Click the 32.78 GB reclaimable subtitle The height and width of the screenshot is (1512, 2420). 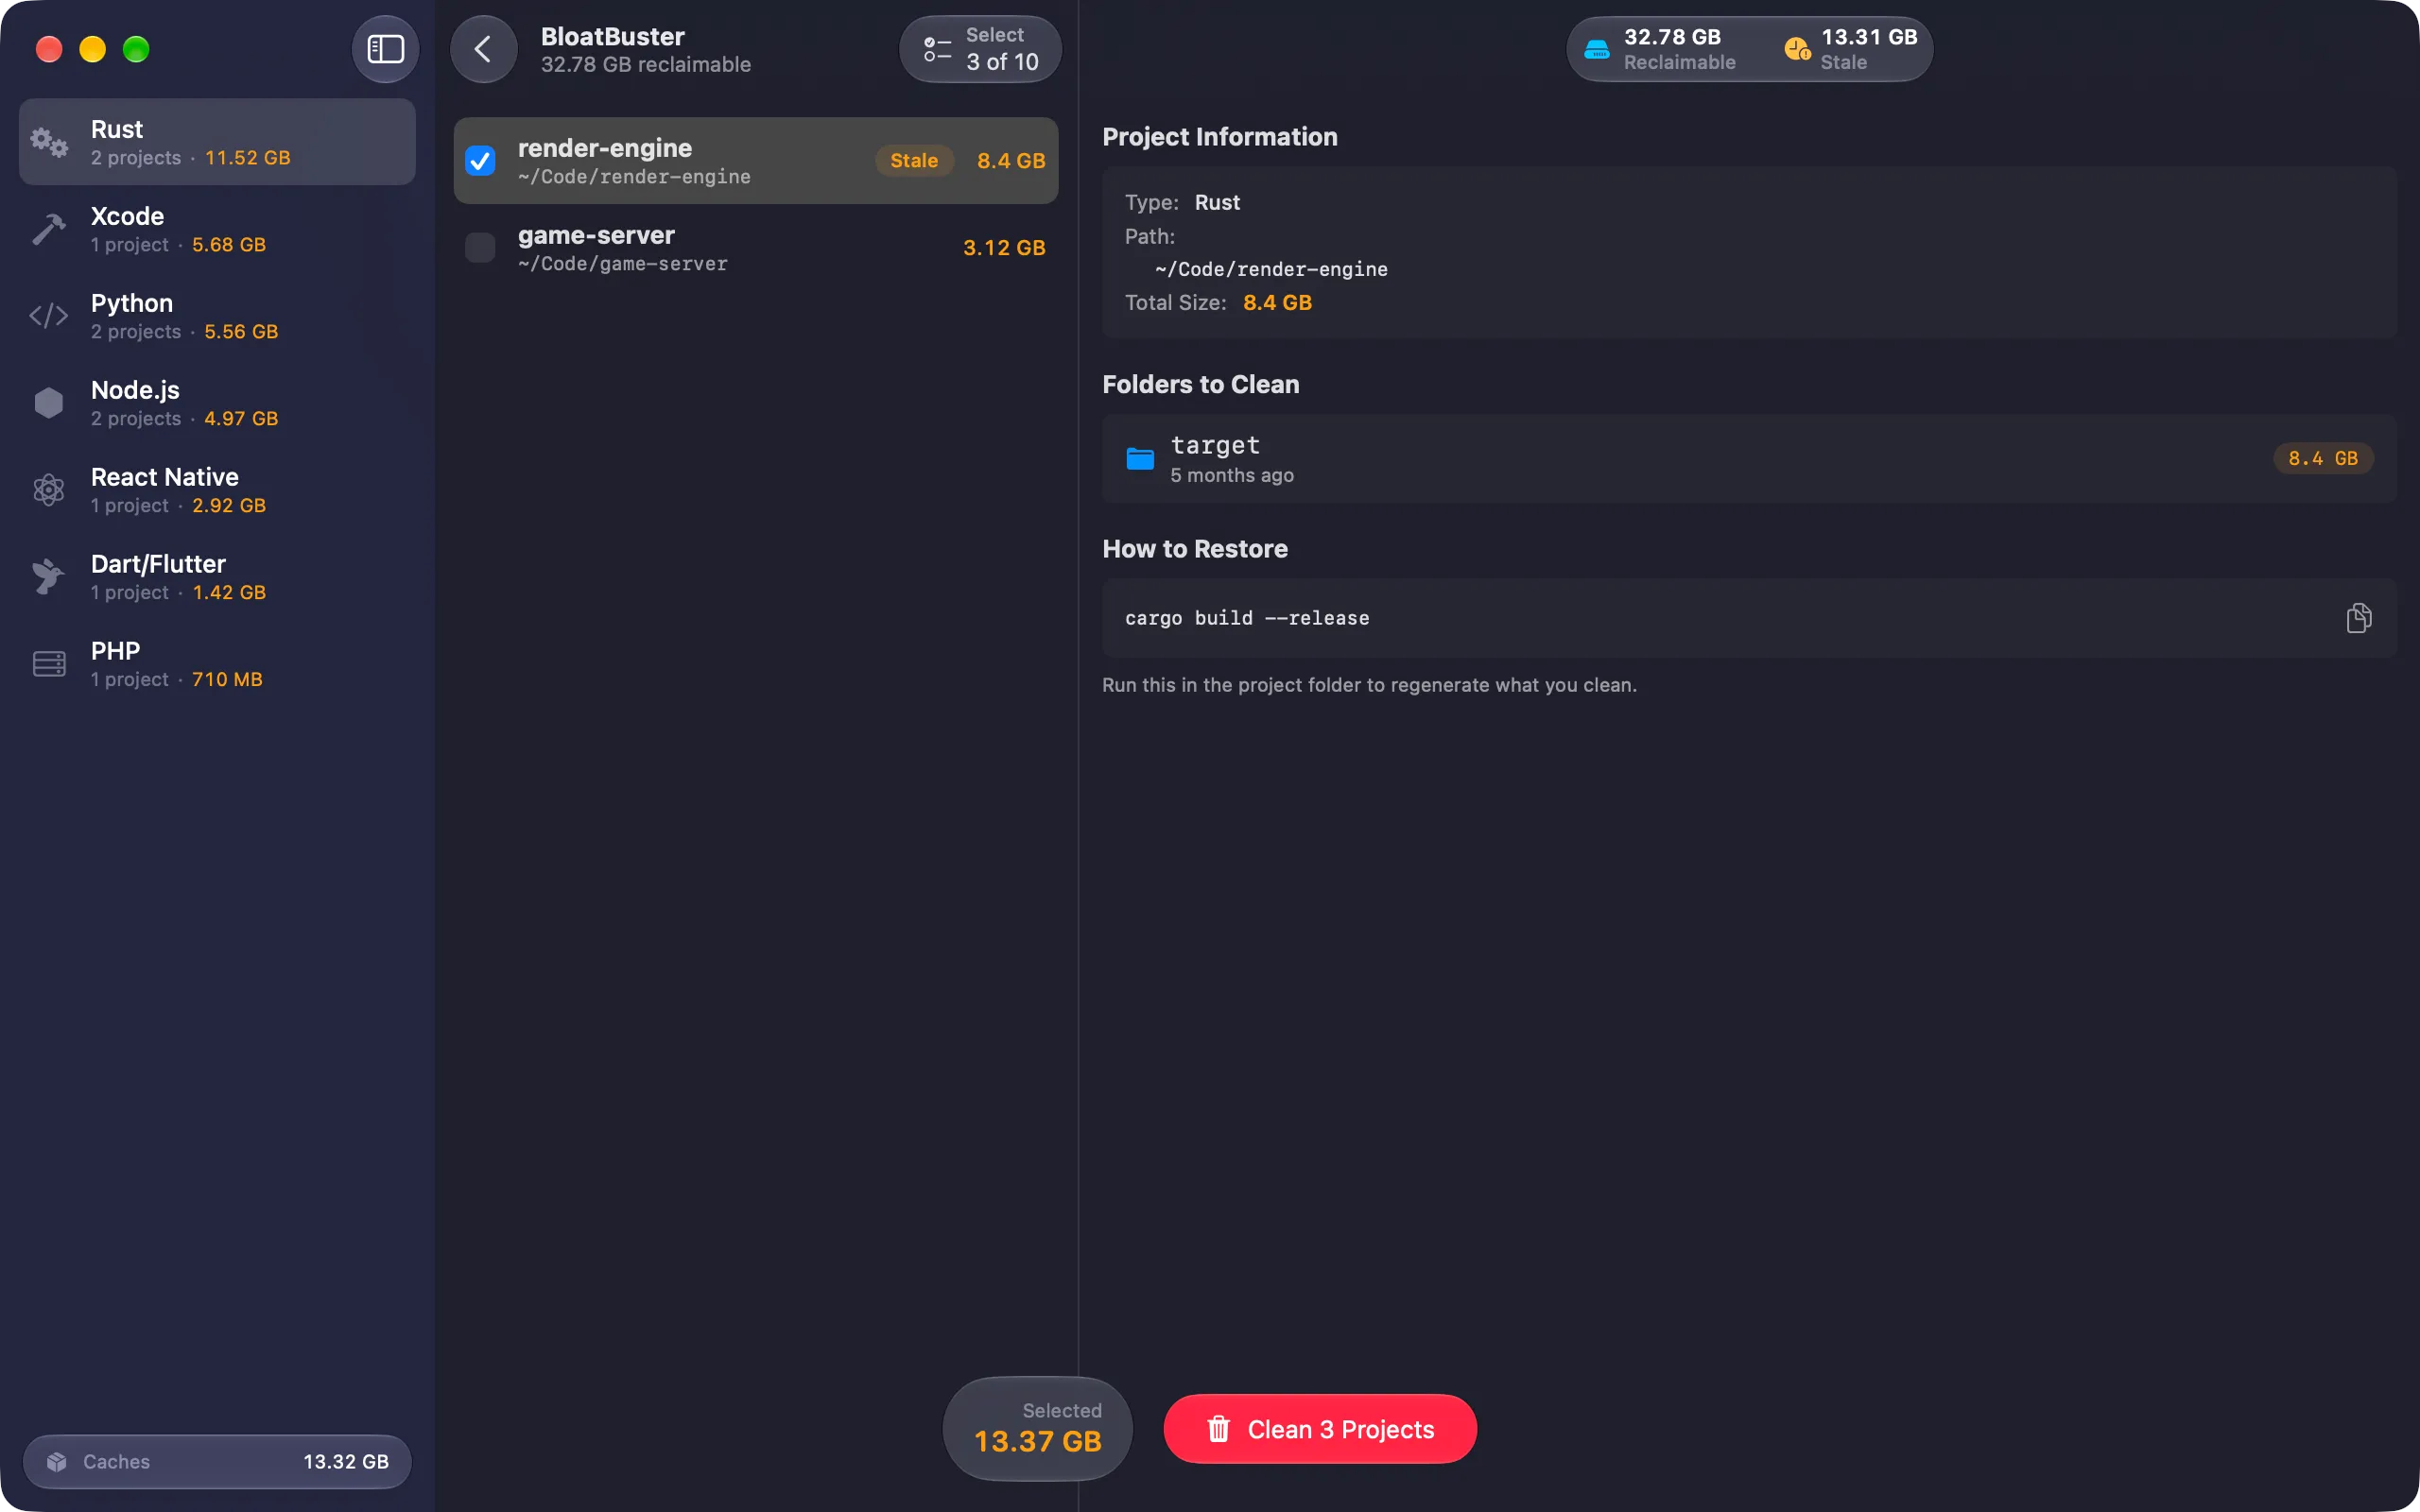pyautogui.click(x=646, y=64)
